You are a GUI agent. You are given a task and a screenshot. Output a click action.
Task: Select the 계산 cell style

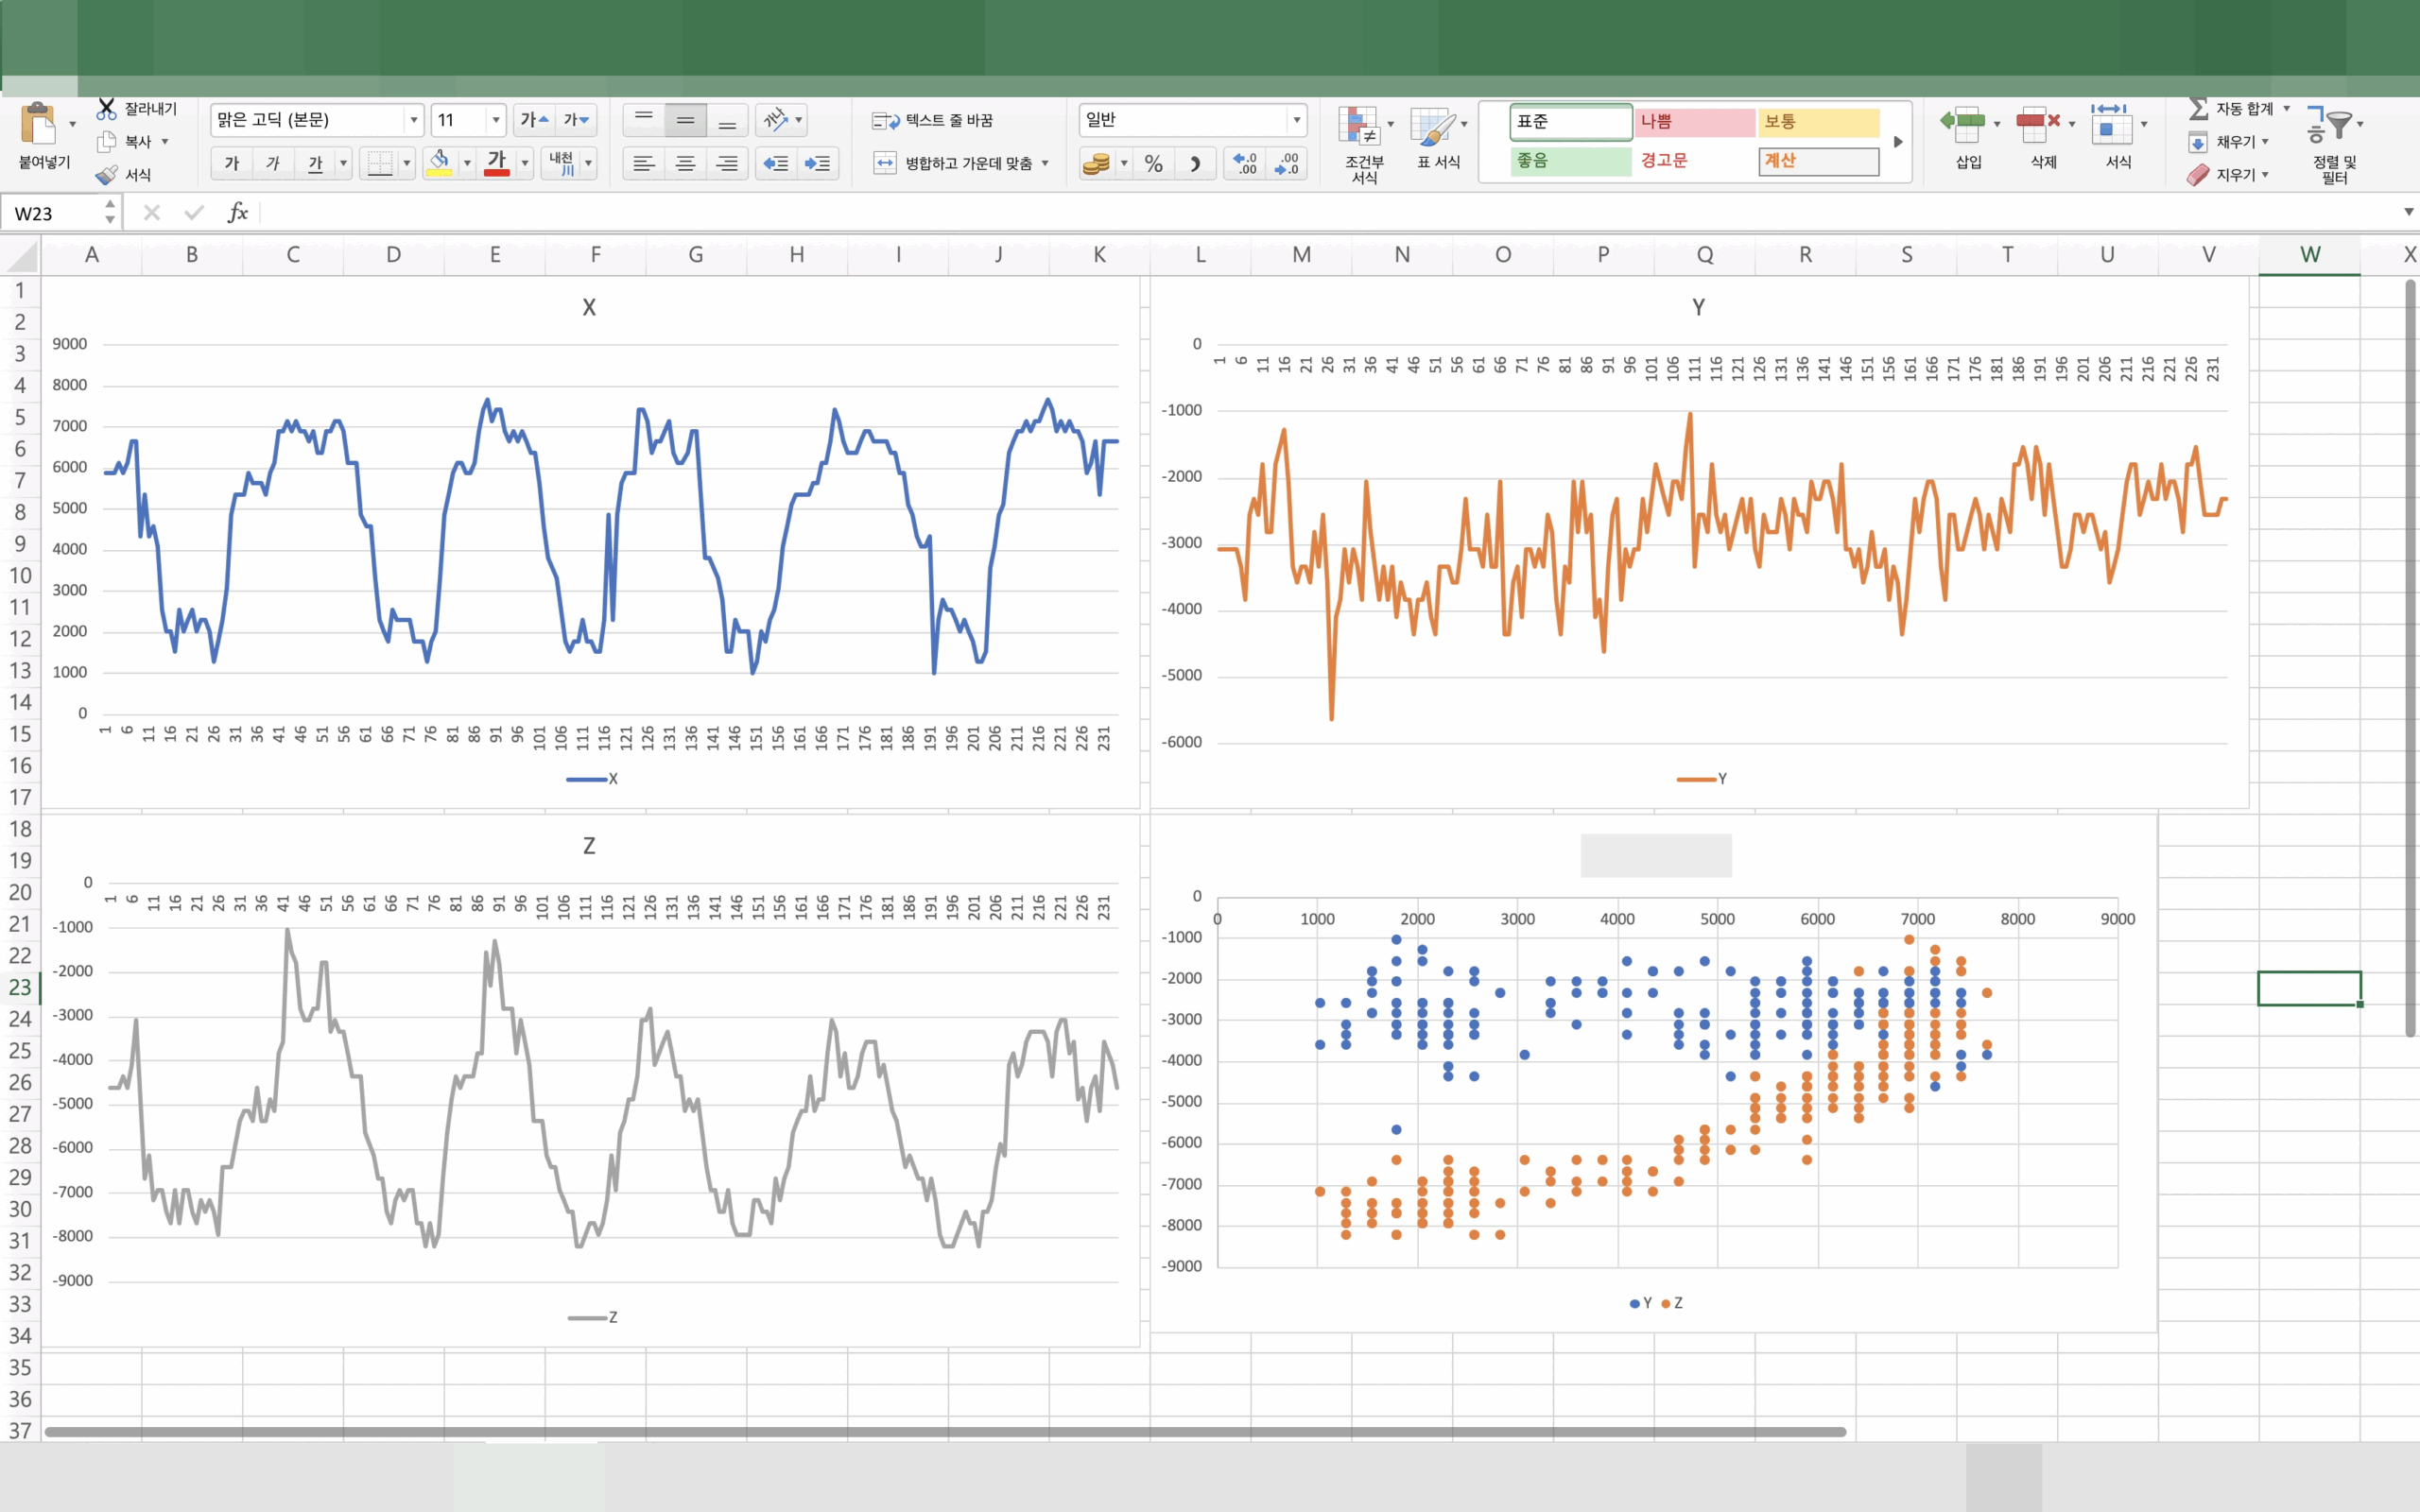pos(1819,160)
